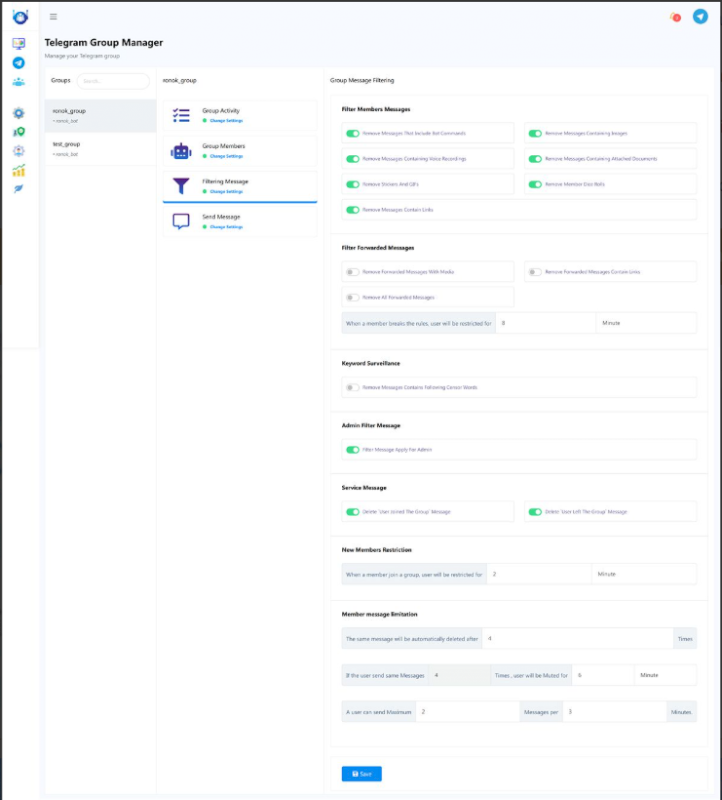722x800 pixels.
Task: Open the dashboard monitor icon in sidebar
Action: [19, 43]
